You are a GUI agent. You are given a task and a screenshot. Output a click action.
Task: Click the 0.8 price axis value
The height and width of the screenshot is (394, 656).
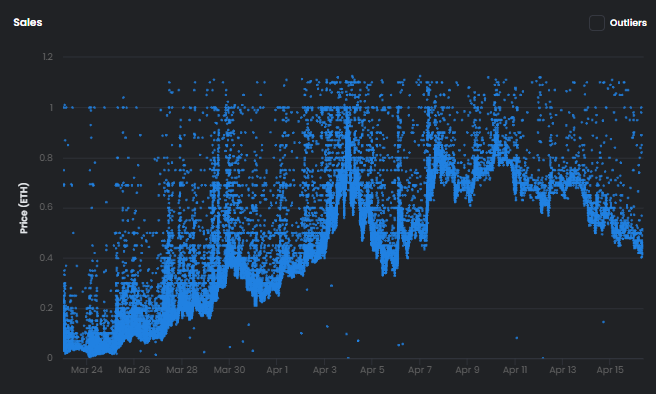(x=46, y=158)
